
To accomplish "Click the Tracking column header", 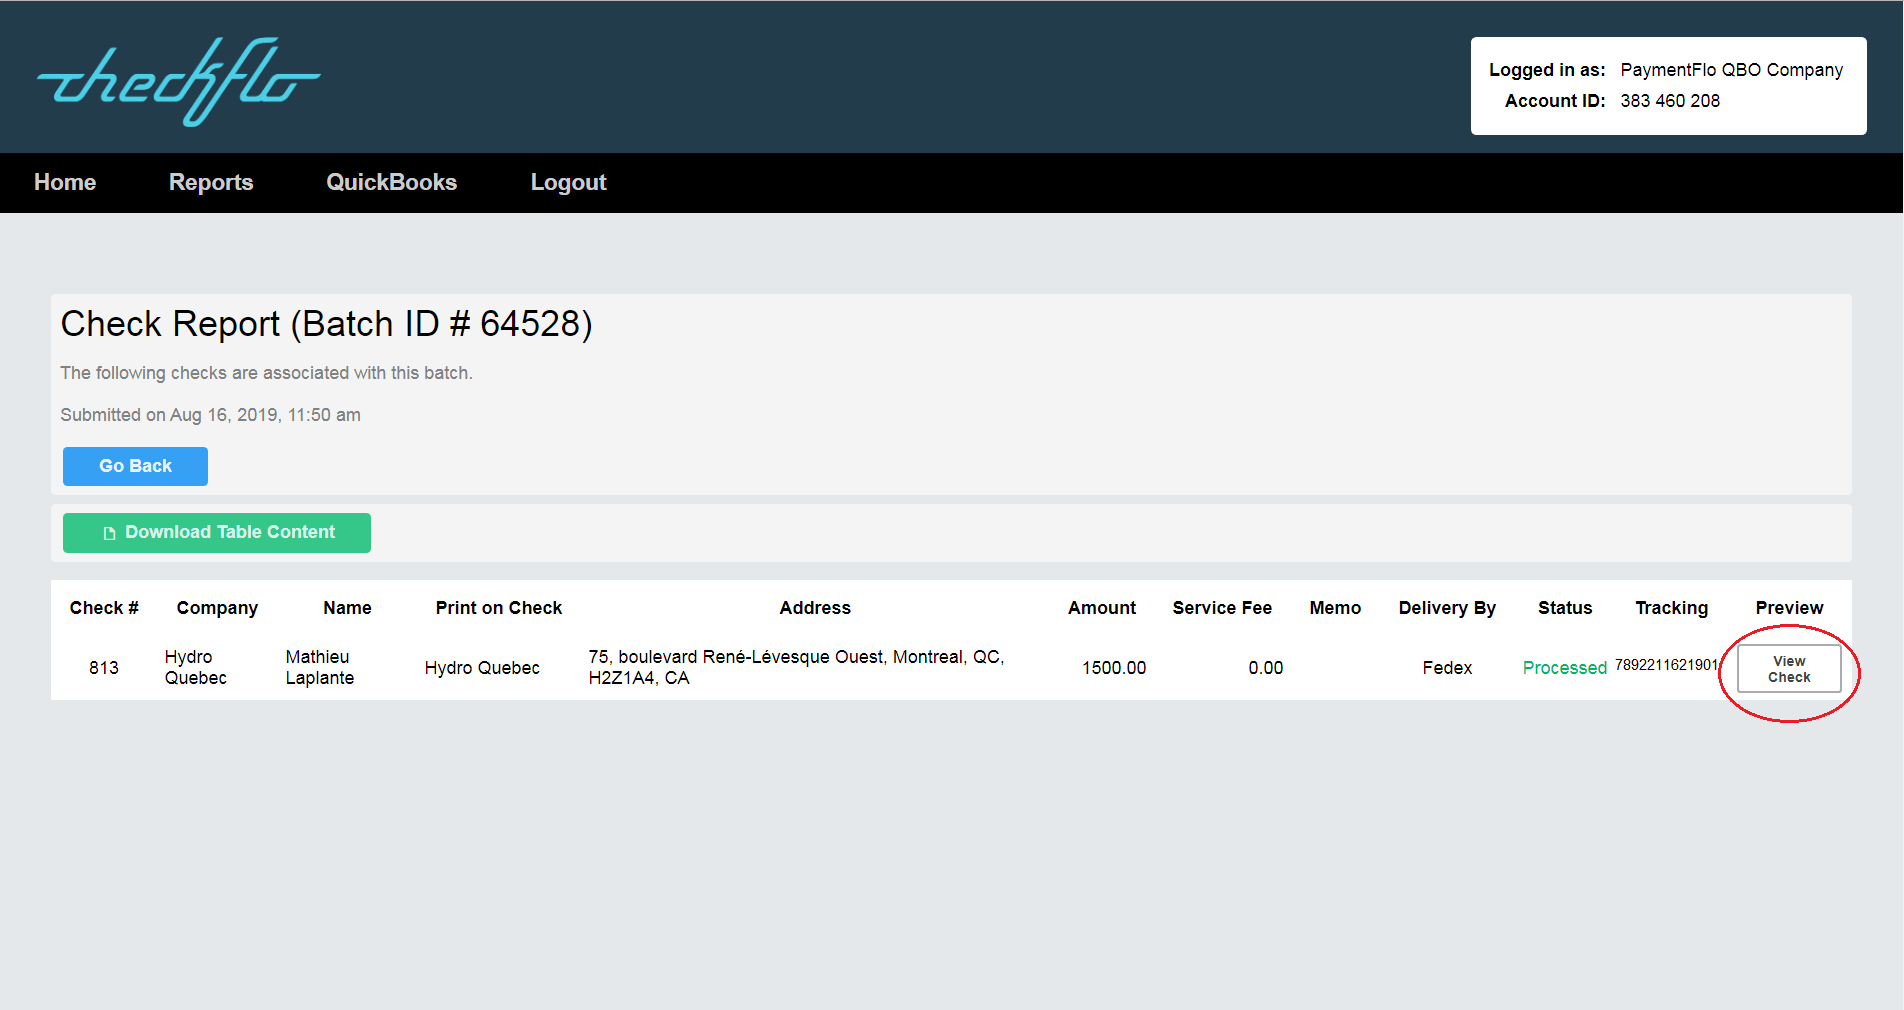I will (1672, 608).
